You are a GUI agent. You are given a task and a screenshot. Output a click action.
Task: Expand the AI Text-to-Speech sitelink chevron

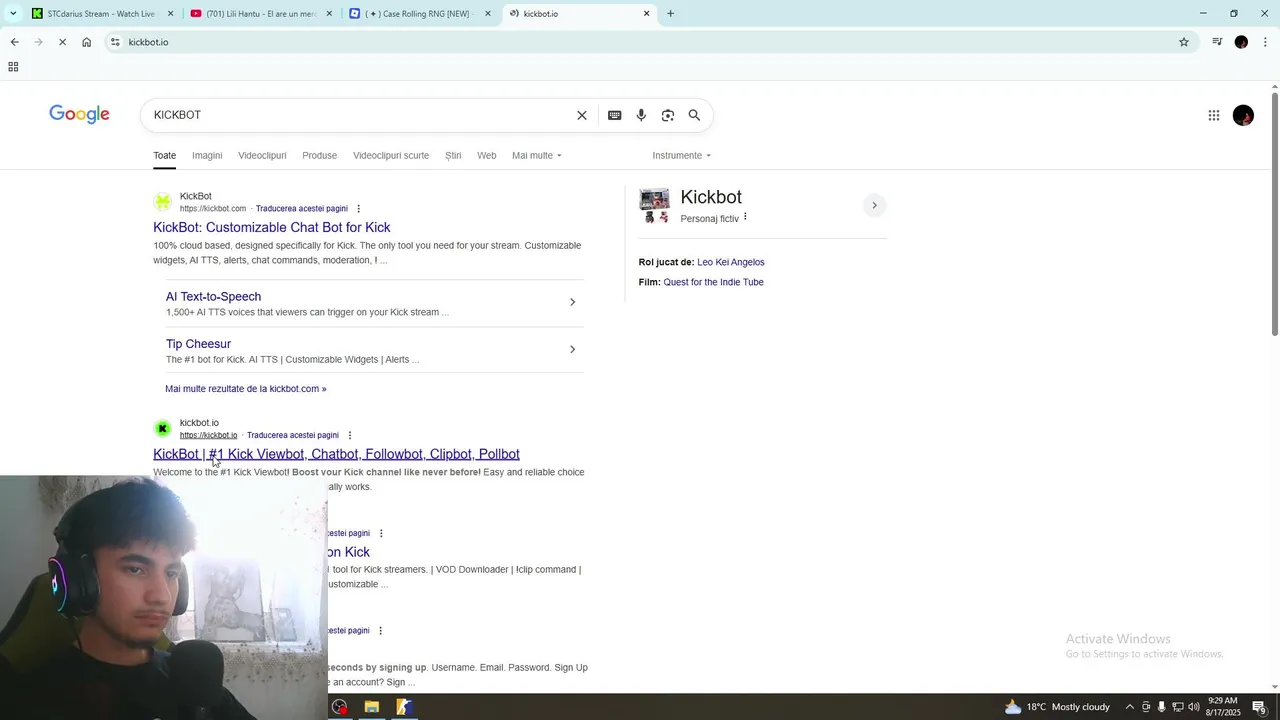(x=572, y=302)
